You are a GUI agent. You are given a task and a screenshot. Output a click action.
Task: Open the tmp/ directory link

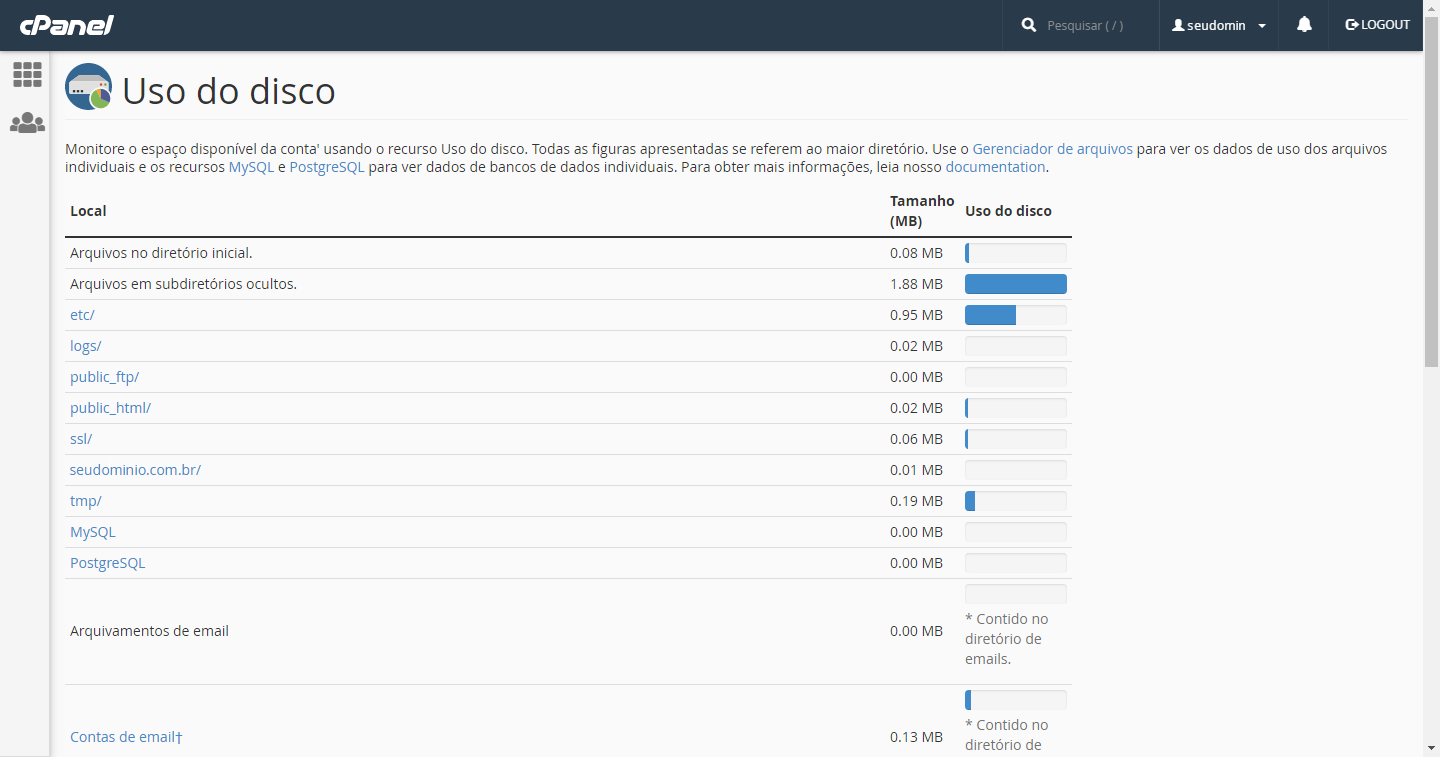coord(86,501)
